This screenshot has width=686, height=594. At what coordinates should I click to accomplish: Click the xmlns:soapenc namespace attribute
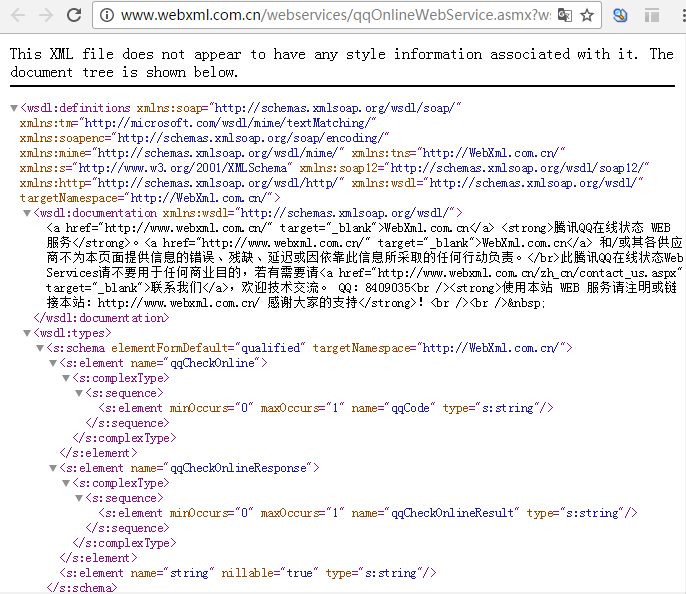[x=204, y=138]
